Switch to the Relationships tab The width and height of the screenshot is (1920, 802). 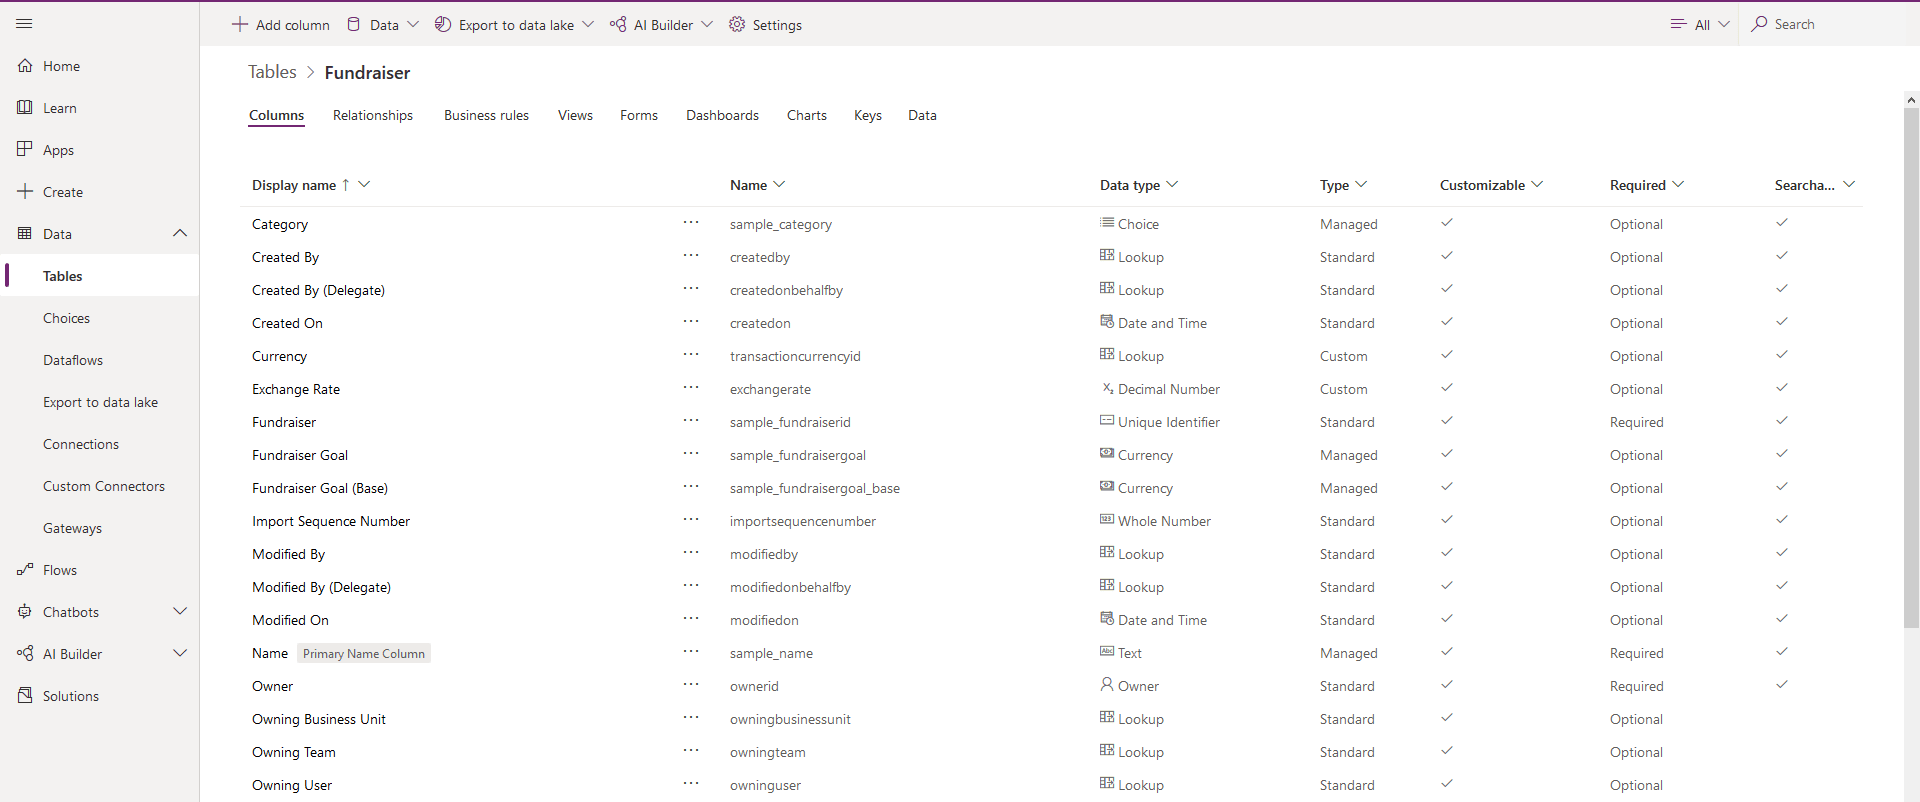pyautogui.click(x=373, y=116)
